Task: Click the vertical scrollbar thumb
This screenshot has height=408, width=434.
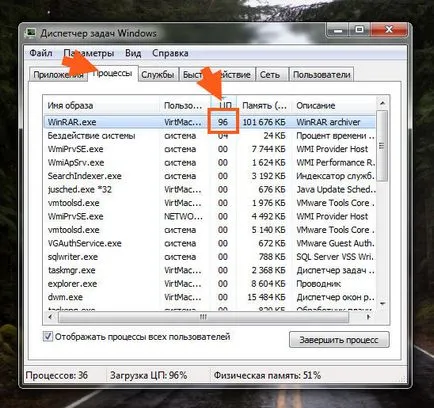Action: tap(382, 146)
